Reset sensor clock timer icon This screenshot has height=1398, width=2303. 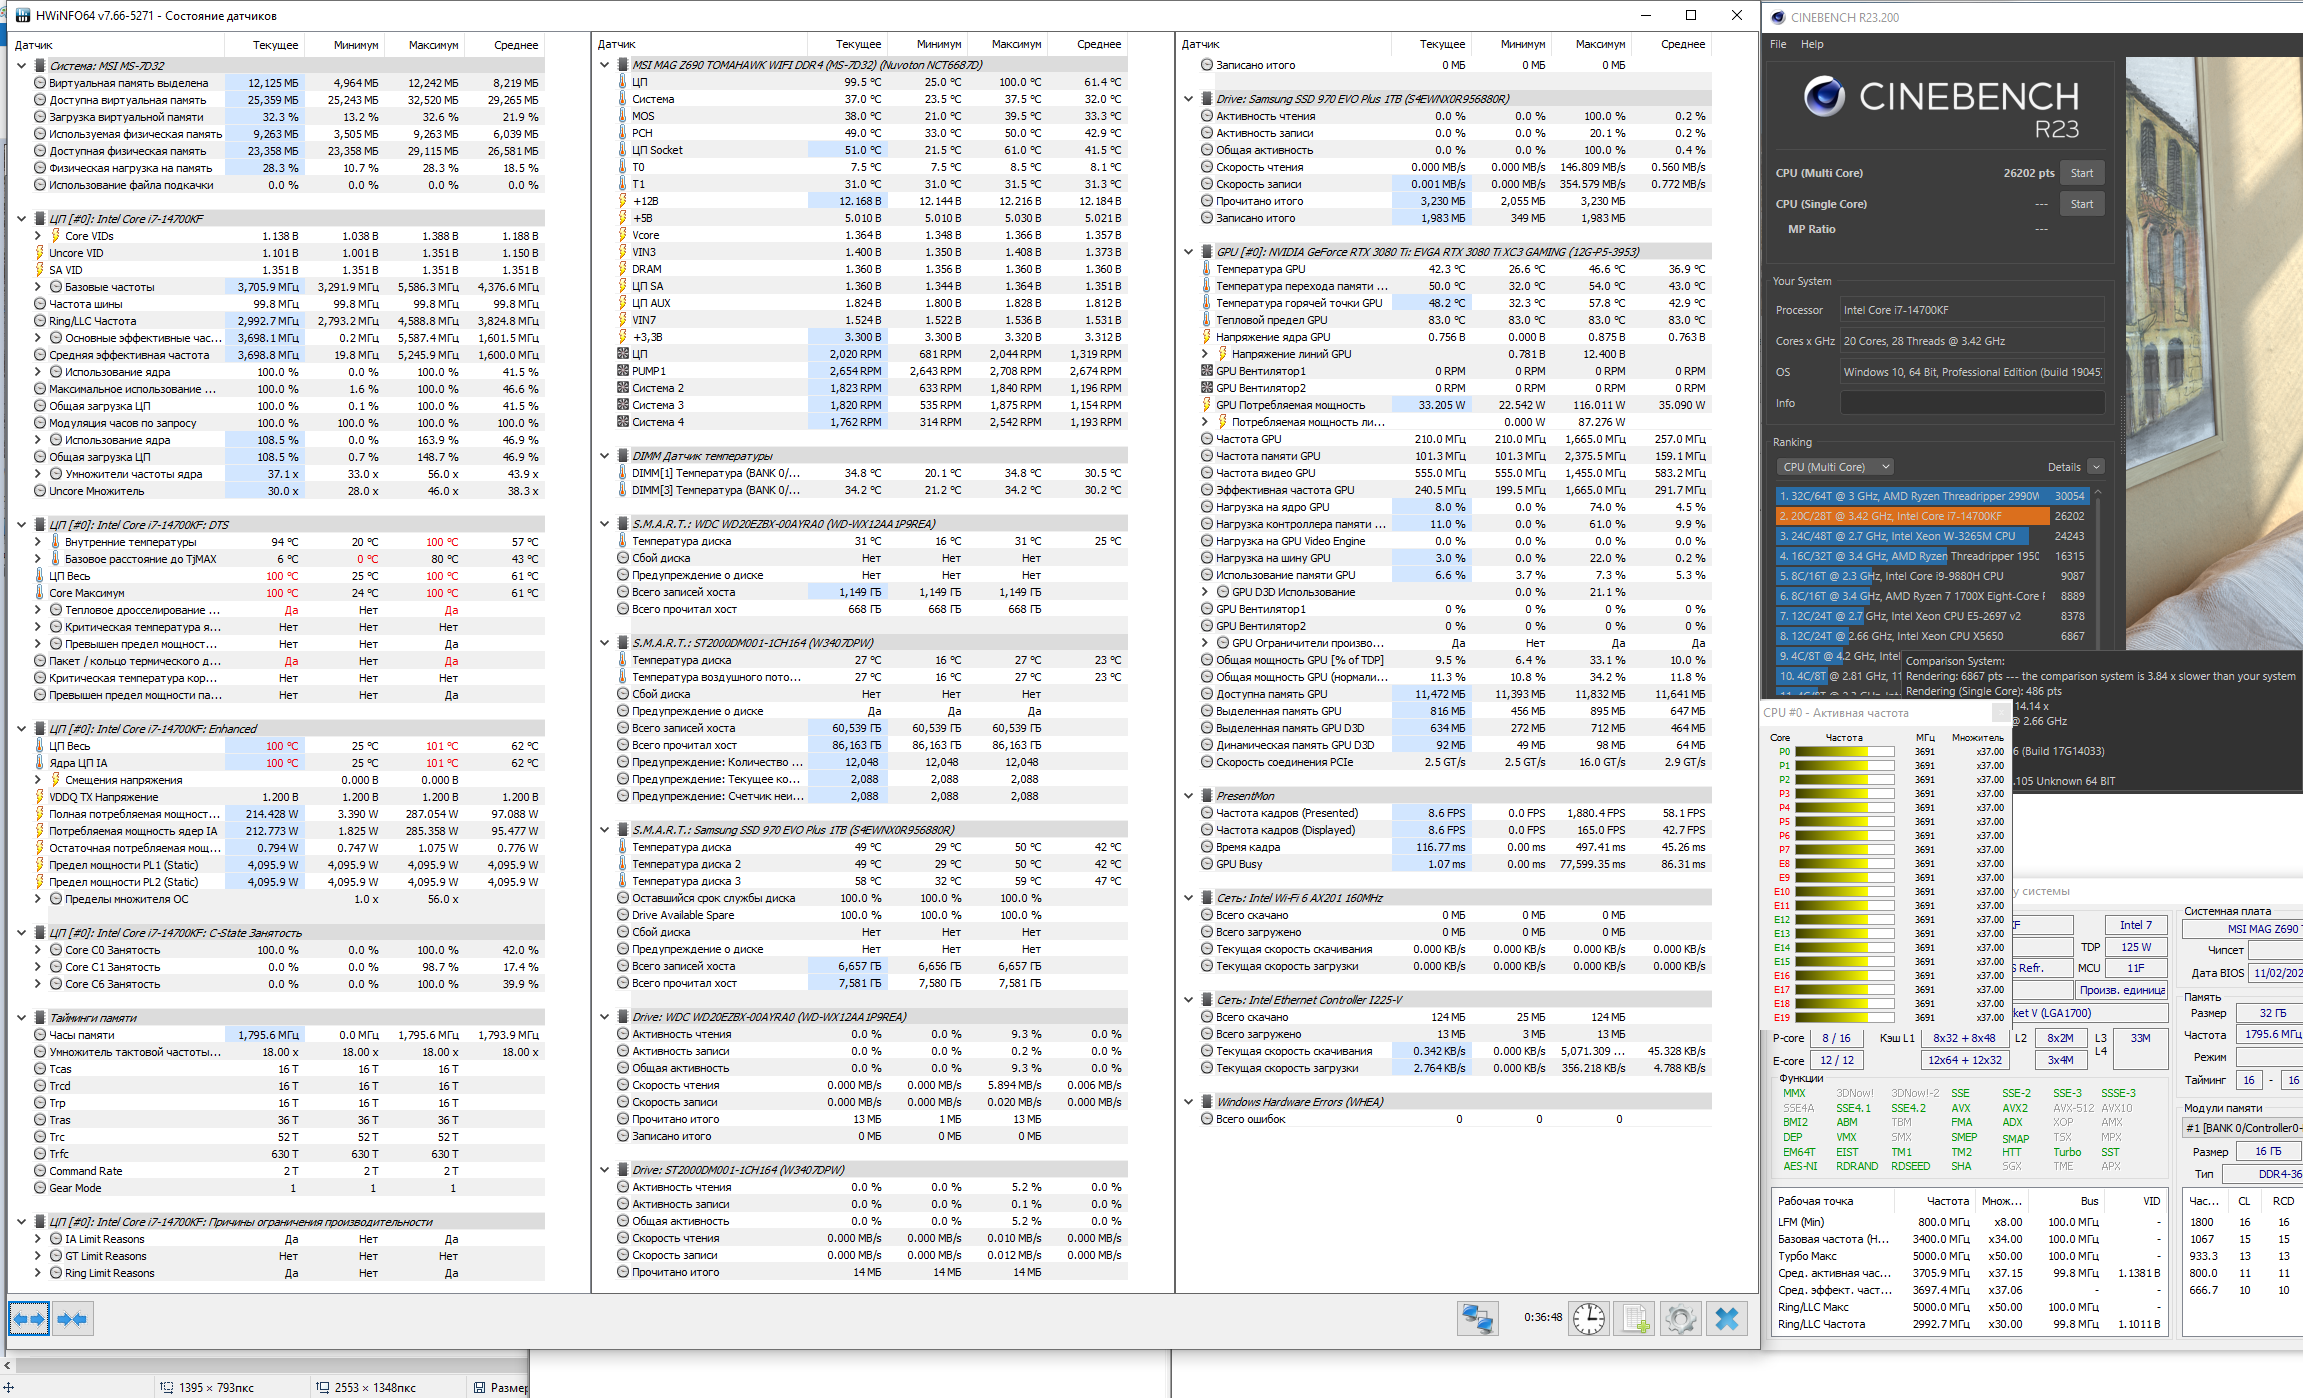pyautogui.click(x=1588, y=1318)
